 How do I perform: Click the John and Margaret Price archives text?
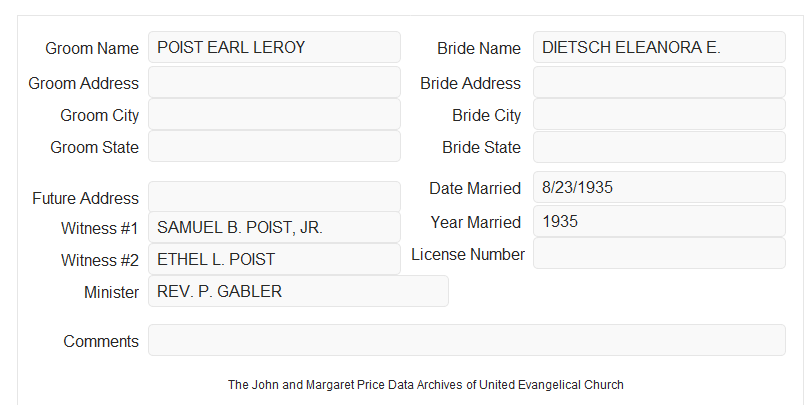tap(426, 385)
